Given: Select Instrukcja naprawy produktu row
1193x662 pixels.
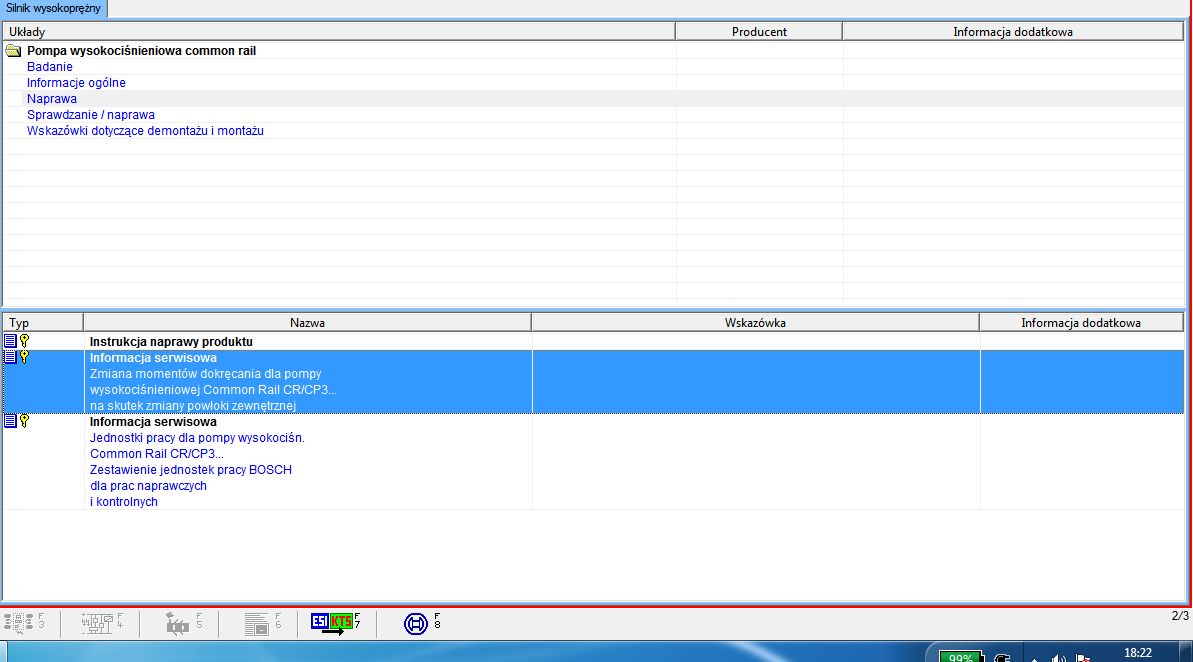Looking at the screenshot, I should [593, 342].
